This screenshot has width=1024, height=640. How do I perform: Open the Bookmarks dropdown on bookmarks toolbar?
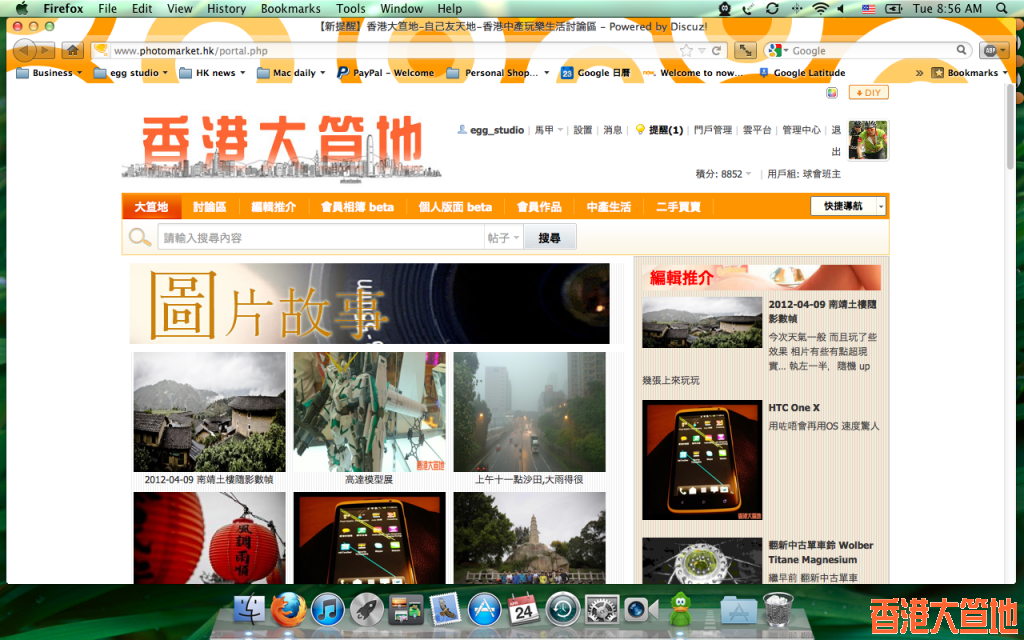tap(970, 72)
